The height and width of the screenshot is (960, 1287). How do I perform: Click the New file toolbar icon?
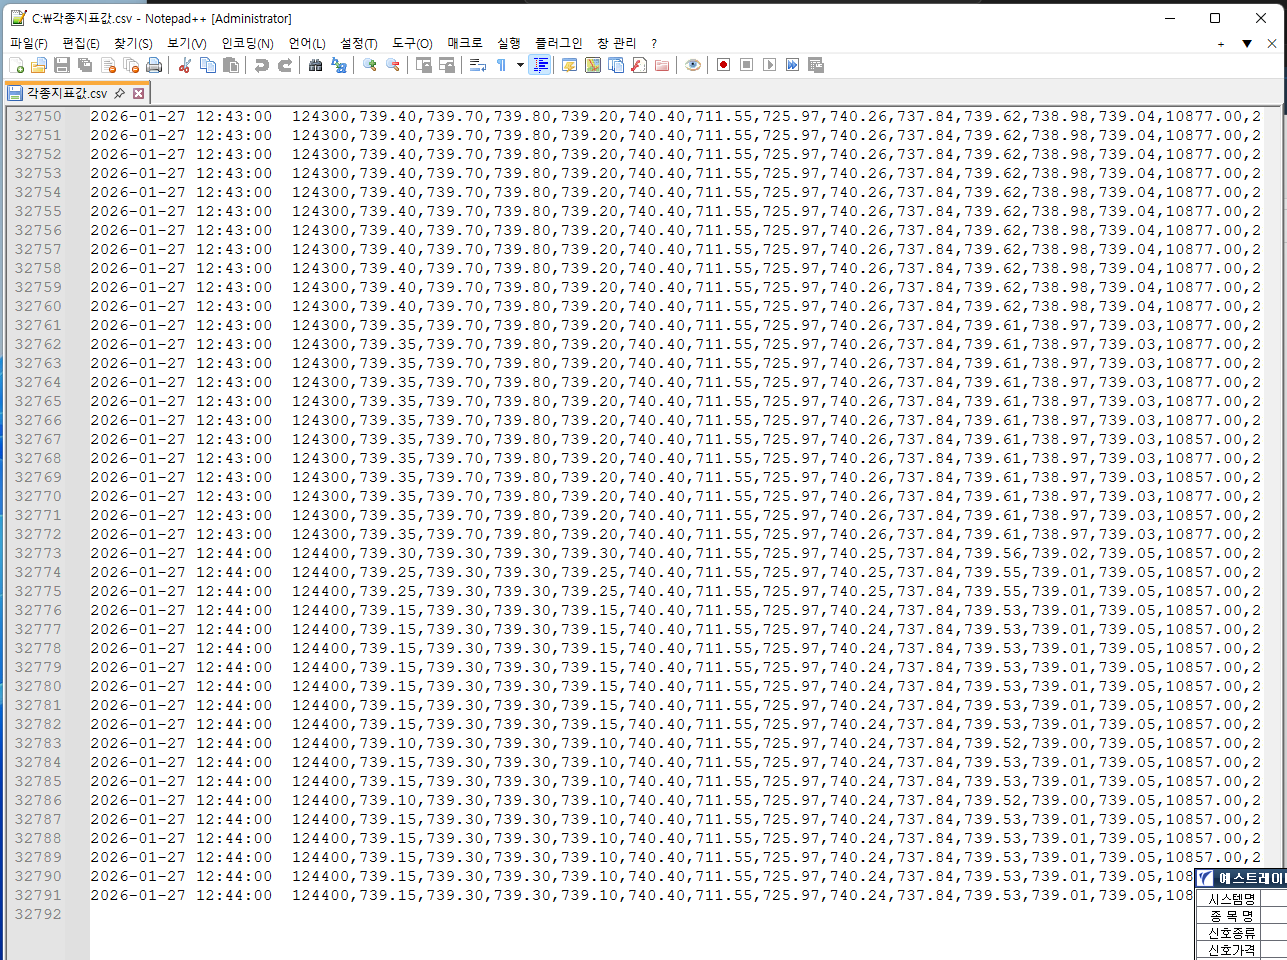click(x=16, y=65)
